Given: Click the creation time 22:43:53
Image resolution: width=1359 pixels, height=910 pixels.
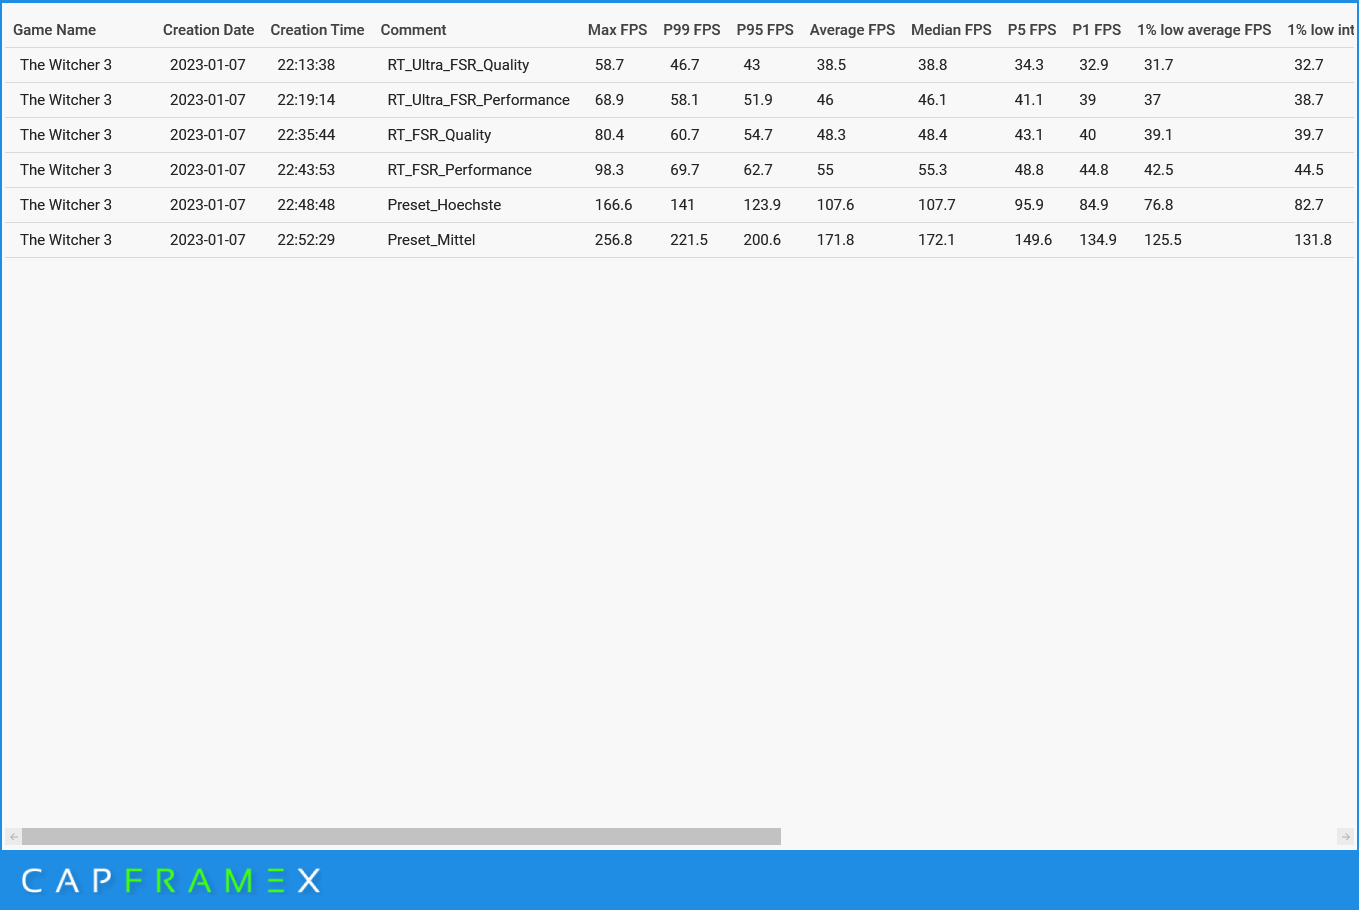Looking at the screenshot, I should click(306, 170).
